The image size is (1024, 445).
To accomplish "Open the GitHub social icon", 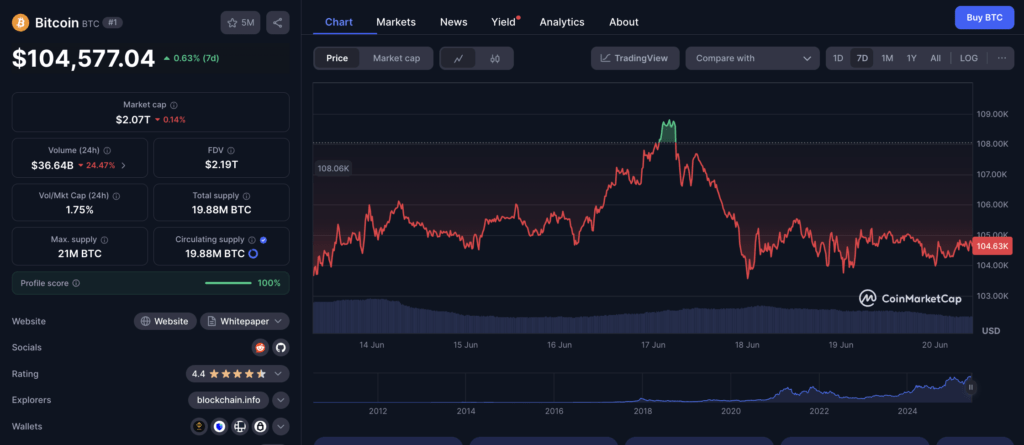I will pos(281,347).
